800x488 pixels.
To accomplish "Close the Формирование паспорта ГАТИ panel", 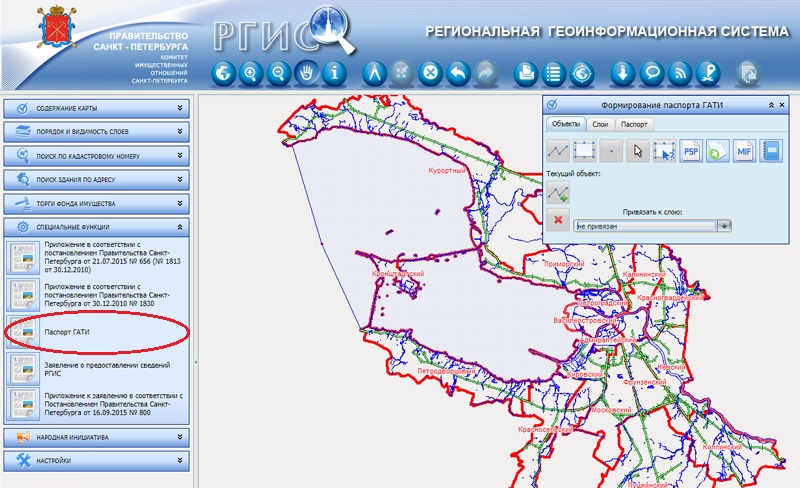I will point(782,105).
